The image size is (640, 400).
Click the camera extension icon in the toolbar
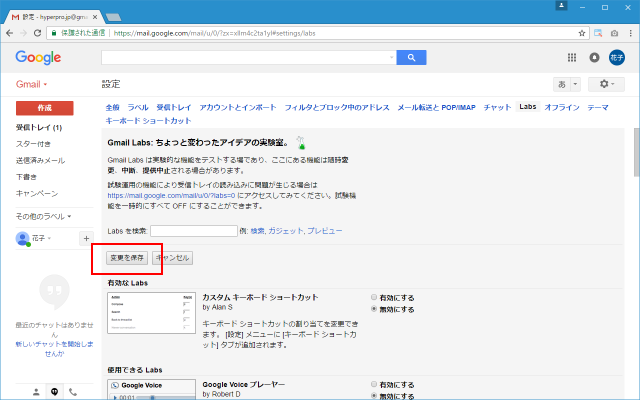[x=614, y=33]
